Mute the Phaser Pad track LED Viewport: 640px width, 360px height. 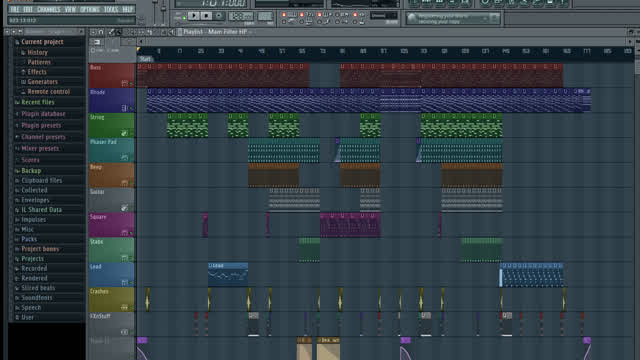[x=131, y=158]
